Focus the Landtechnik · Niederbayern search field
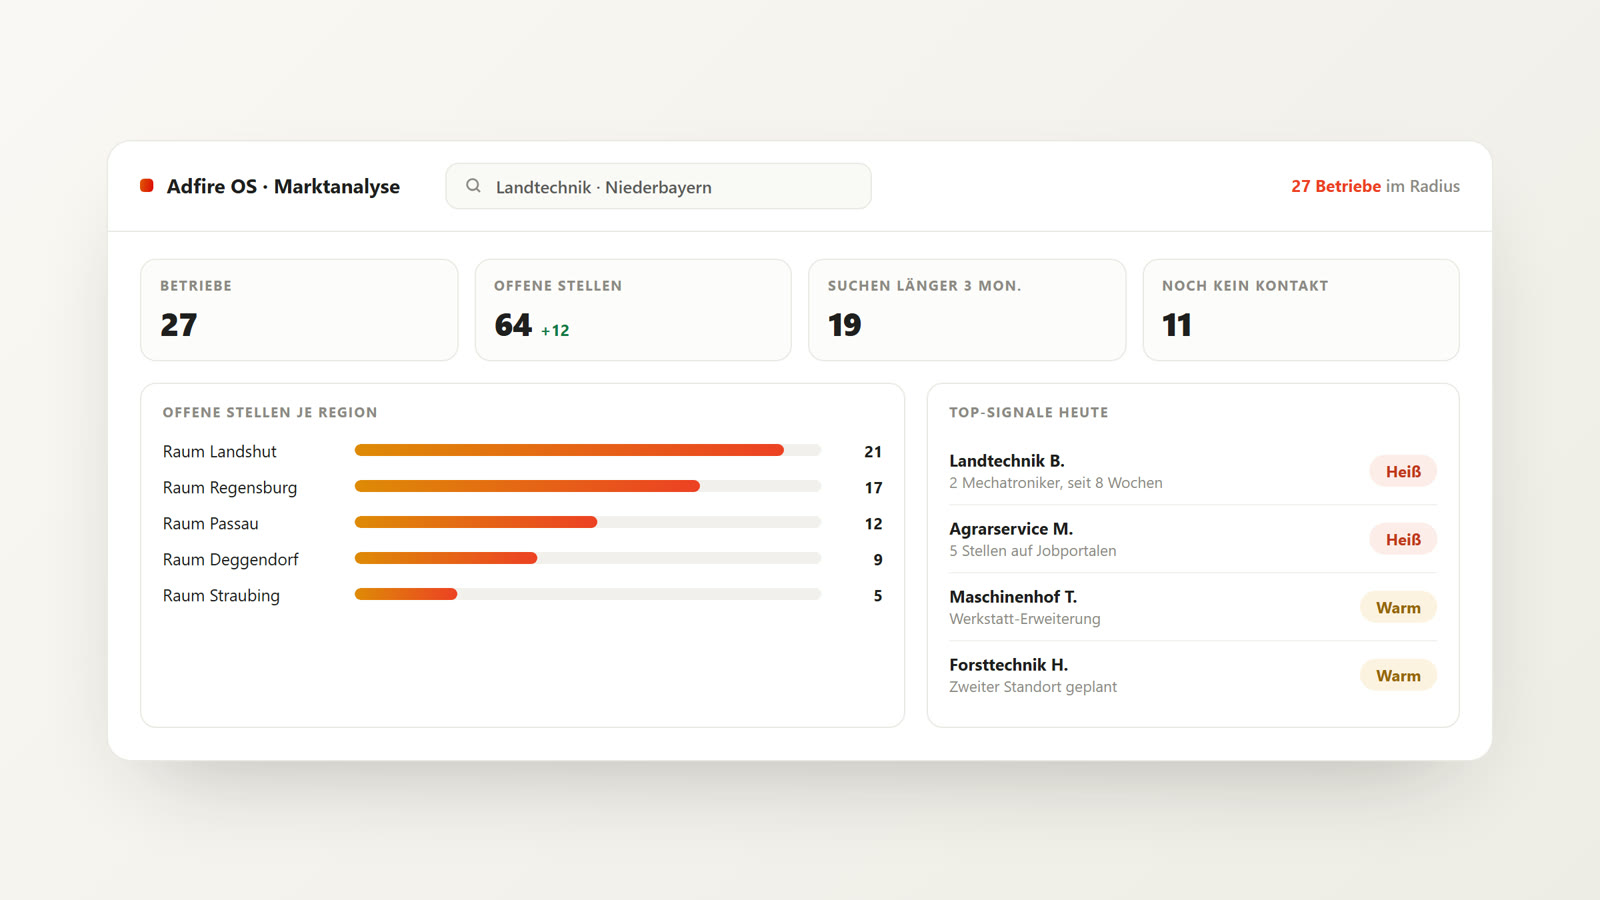This screenshot has height=900, width=1600. click(658, 186)
